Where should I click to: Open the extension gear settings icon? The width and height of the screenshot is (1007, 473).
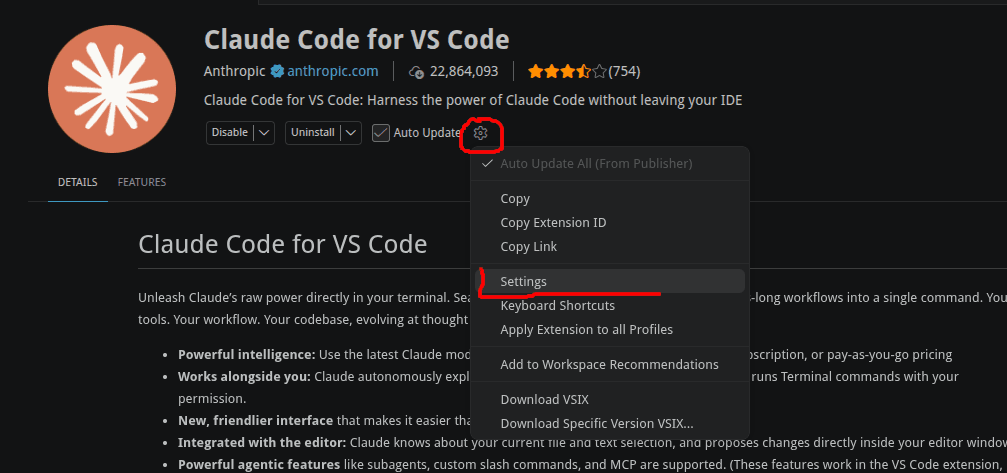[x=480, y=133]
